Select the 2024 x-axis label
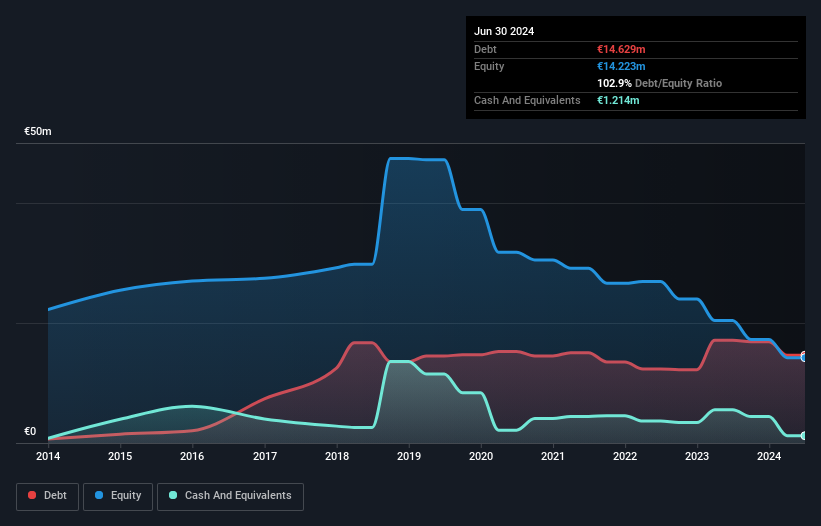 [769, 456]
